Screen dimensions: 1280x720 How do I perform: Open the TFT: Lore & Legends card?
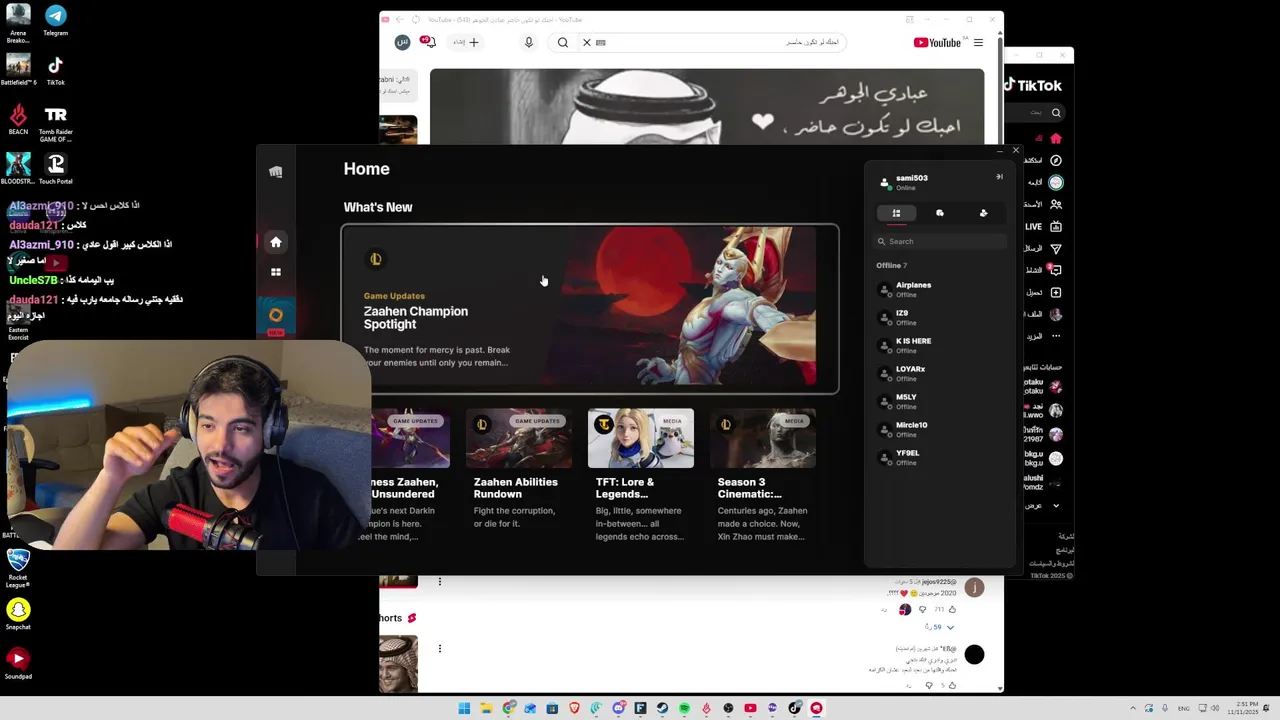(x=640, y=475)
